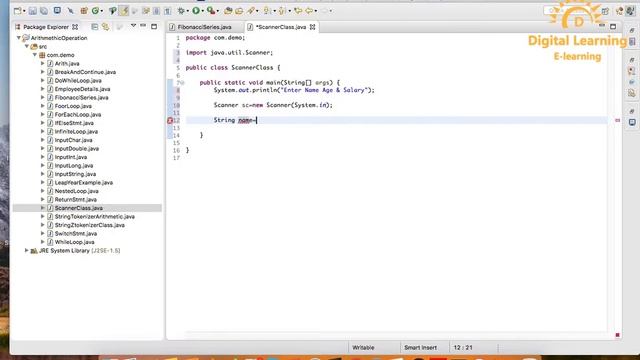Open dropdown arrow next to Debug button
This screenshot has width=640, height=360.
point(188,11)
